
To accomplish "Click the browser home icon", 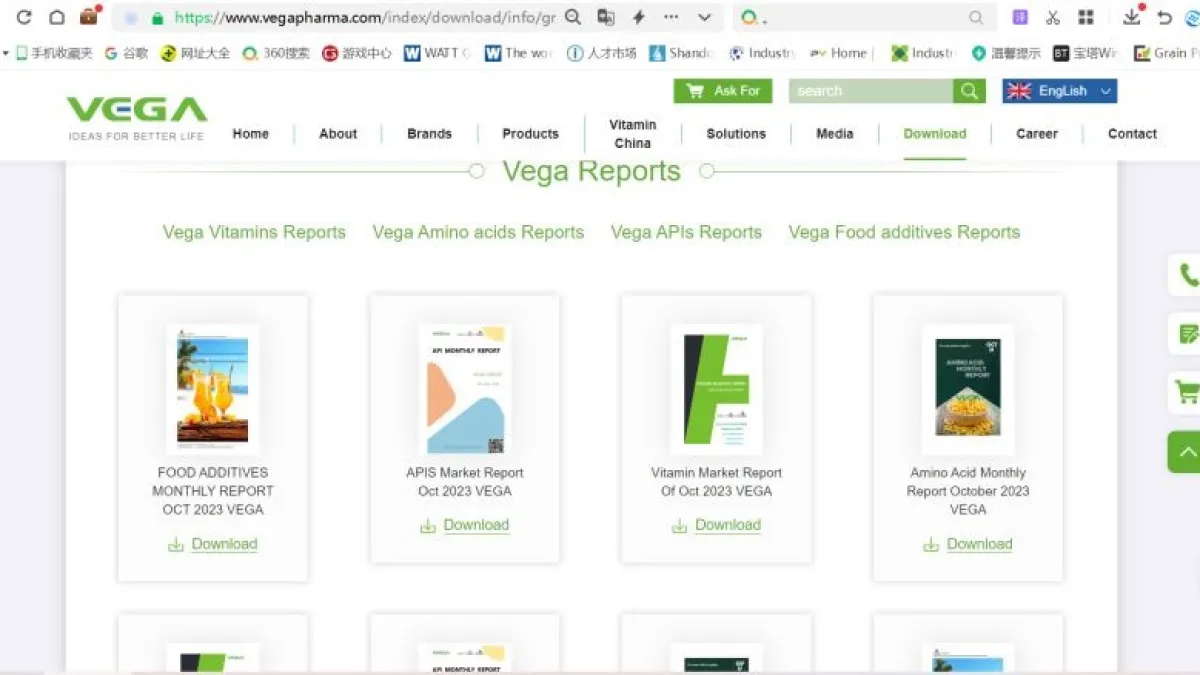I will [x=57, y=17].
